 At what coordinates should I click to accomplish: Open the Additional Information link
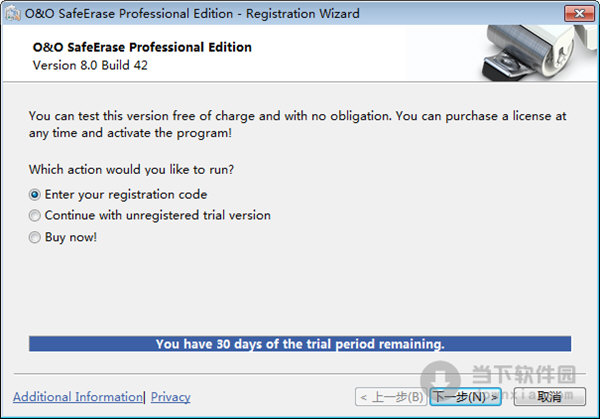click(78, 397)
